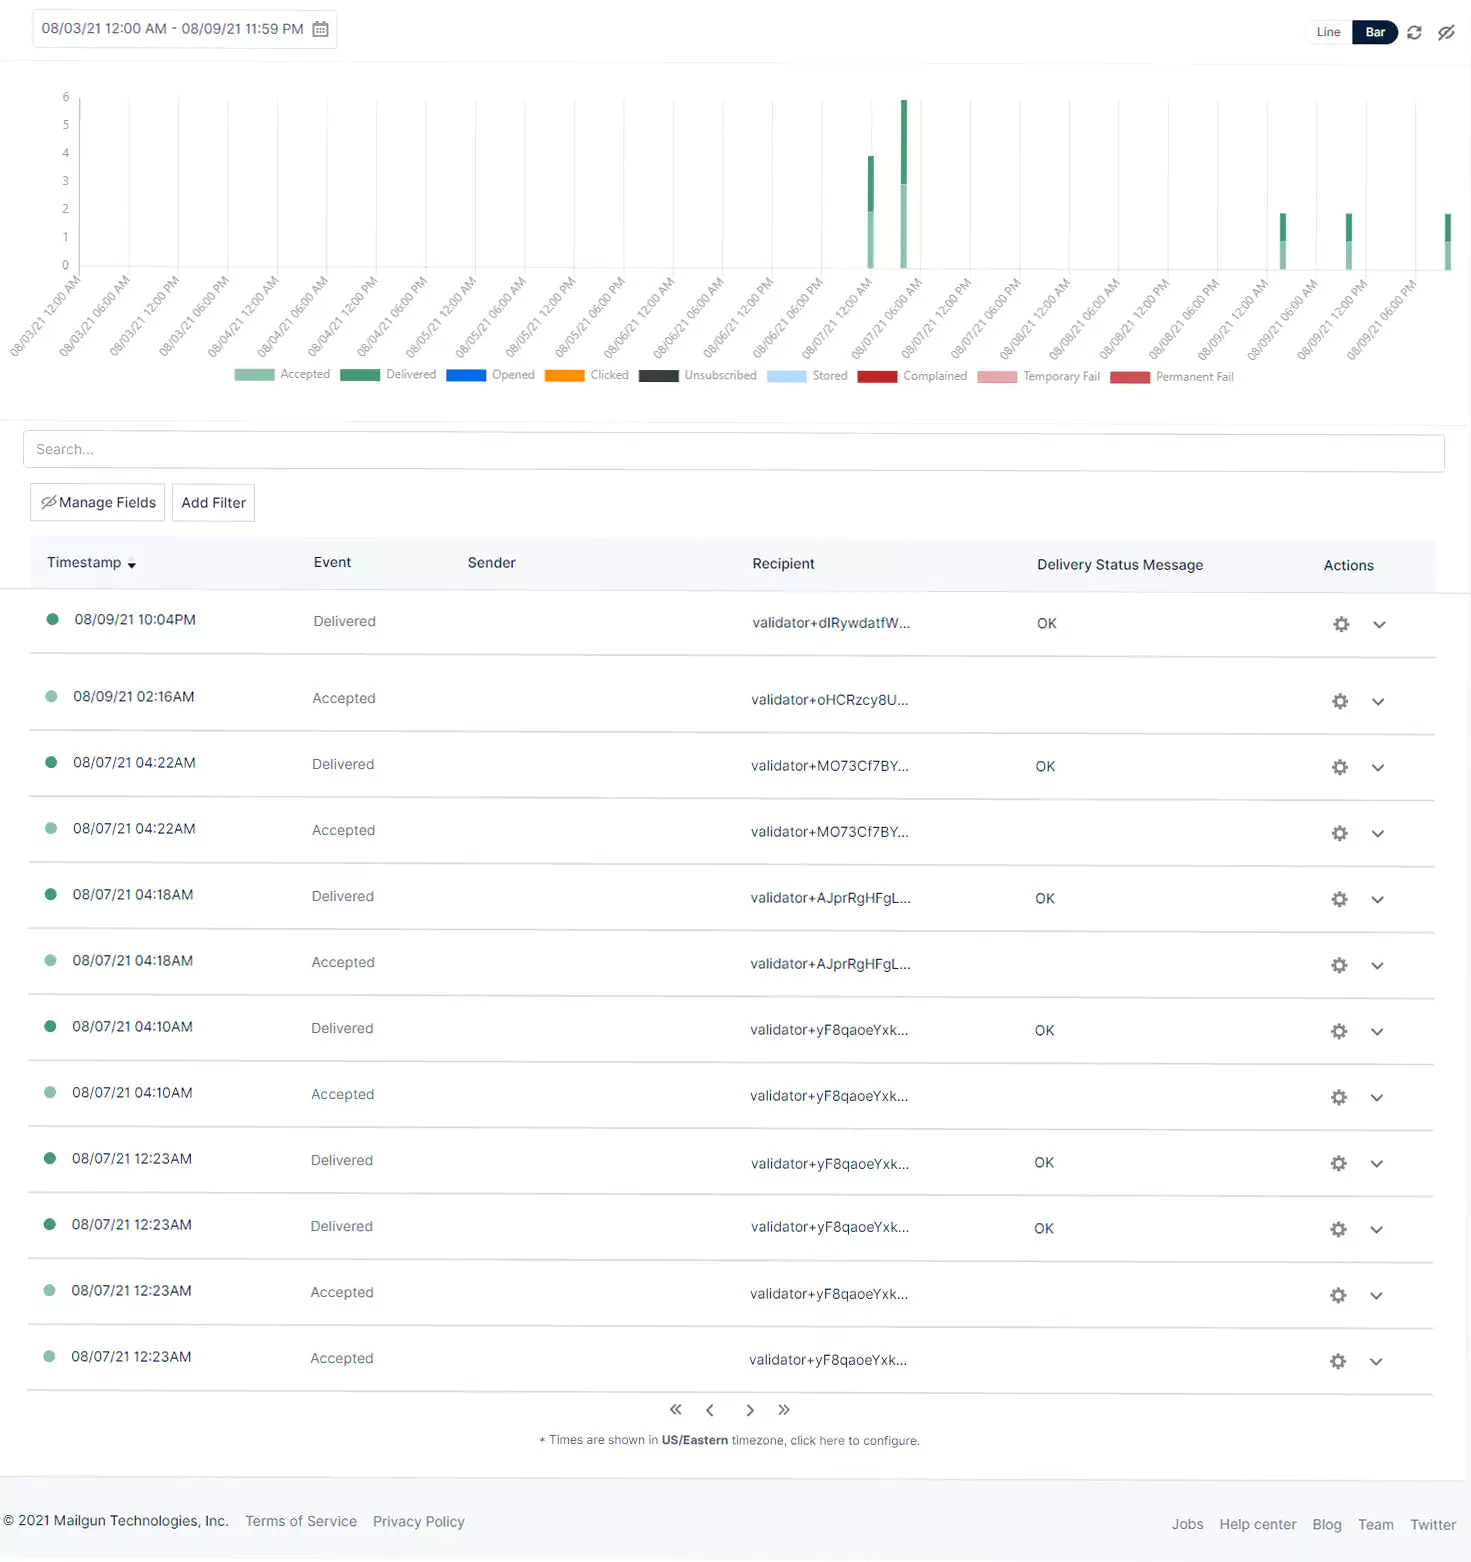Expand the 08/07/21 04:10AM Delivered row
Screen dimensions: 1471x1562
[1377, 1032]
